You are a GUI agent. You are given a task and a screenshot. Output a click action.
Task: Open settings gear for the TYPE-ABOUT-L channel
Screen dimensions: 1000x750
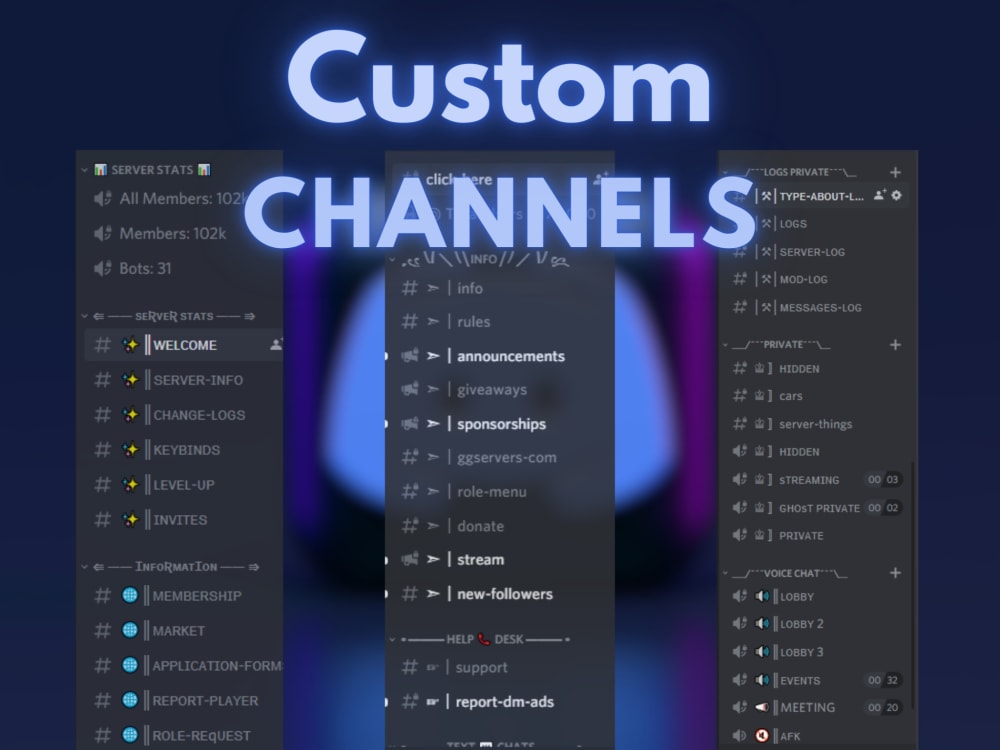pos(897,196)
